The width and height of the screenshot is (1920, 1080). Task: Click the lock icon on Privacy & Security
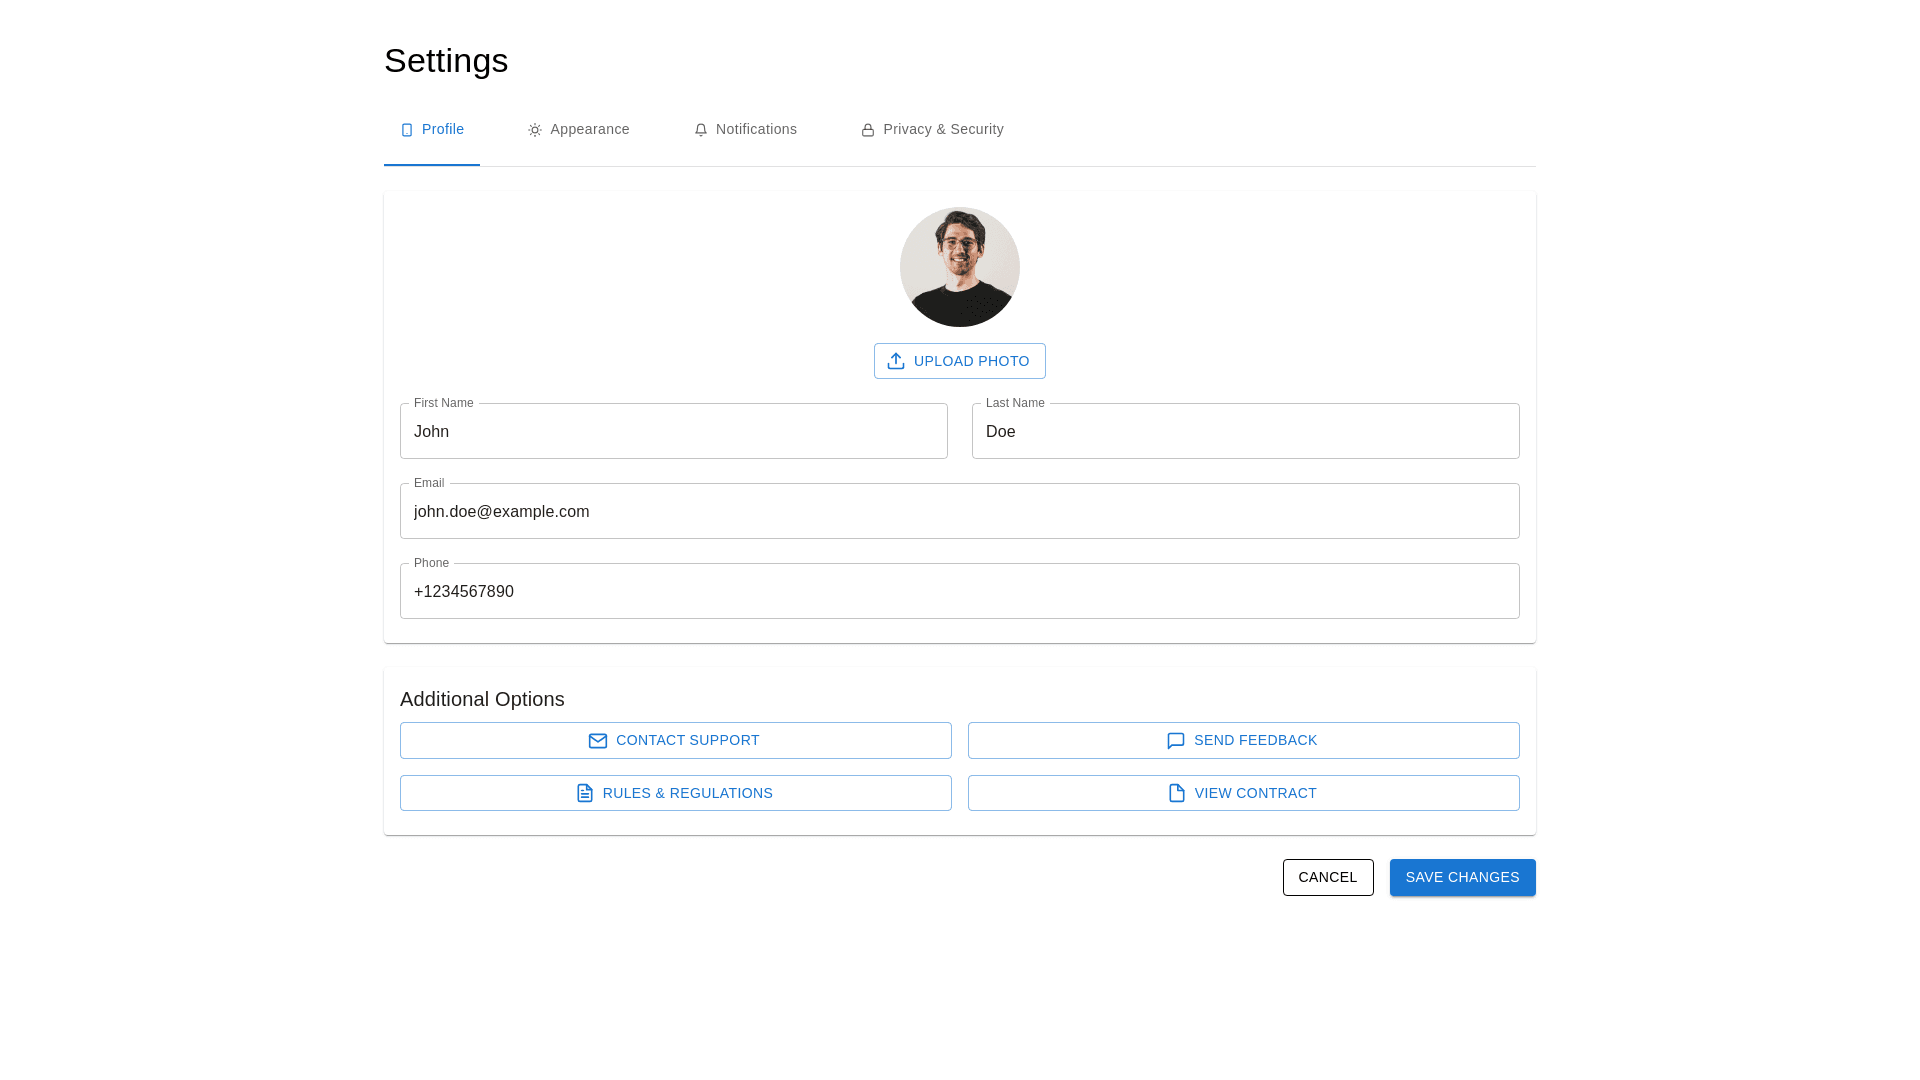867,130
